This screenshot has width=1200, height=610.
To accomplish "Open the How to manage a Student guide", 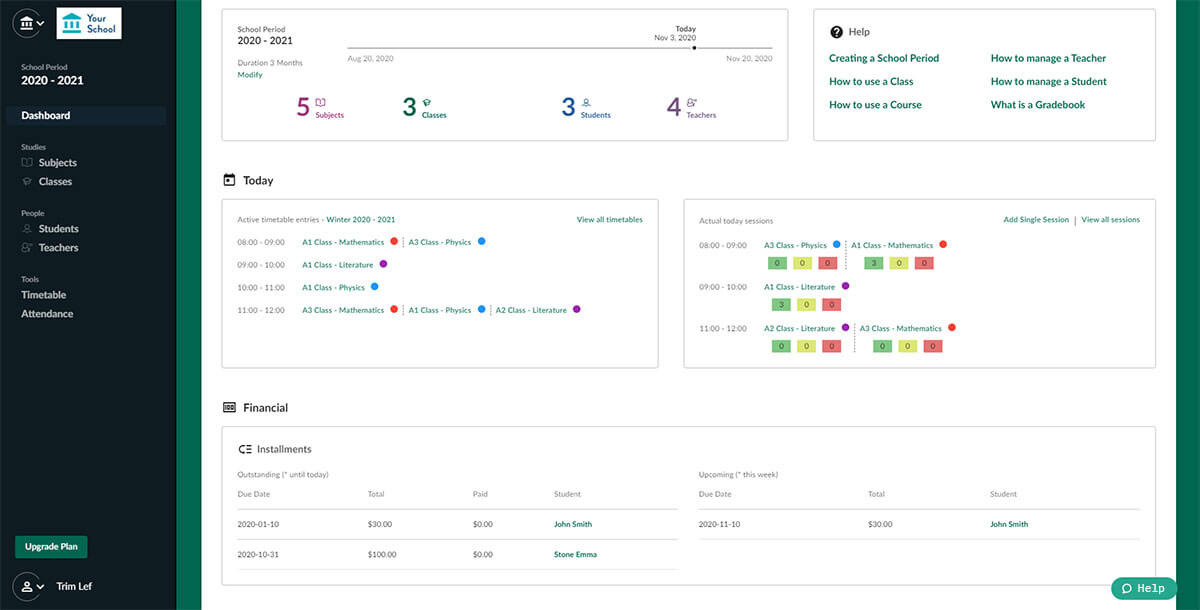I will (1048, 81).
